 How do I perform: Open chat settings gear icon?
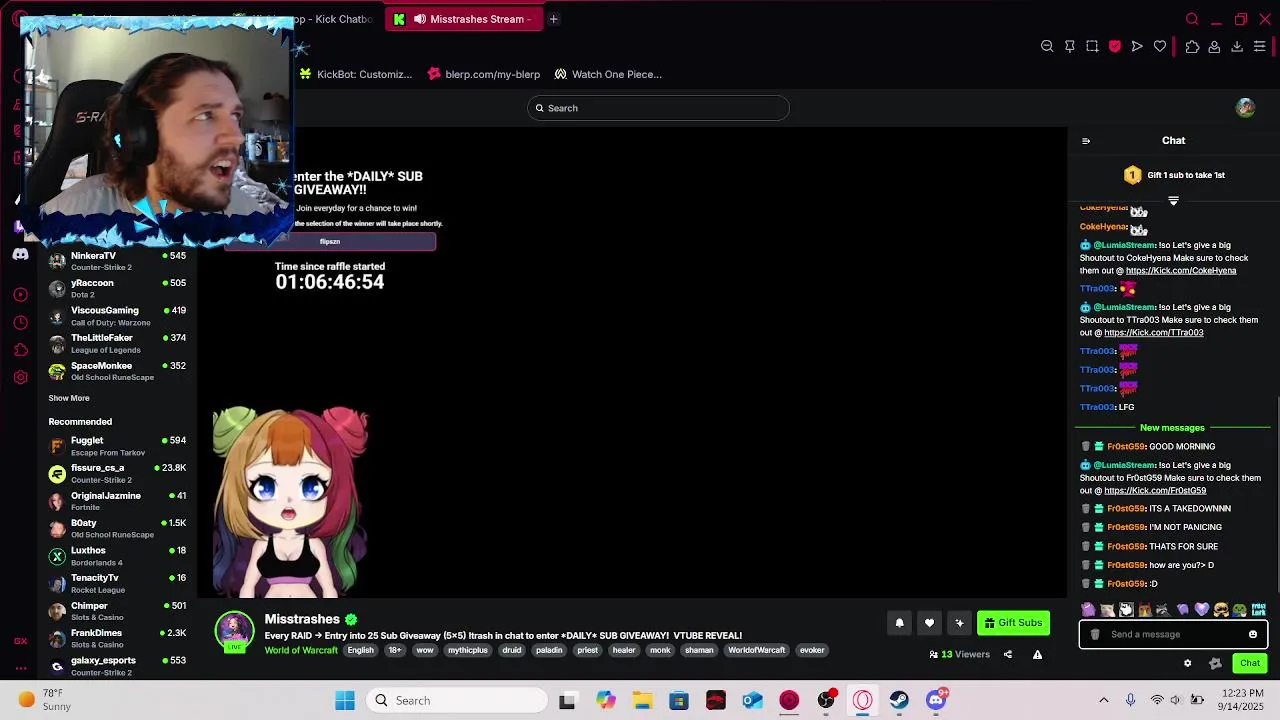click(x=1188, y=663)
